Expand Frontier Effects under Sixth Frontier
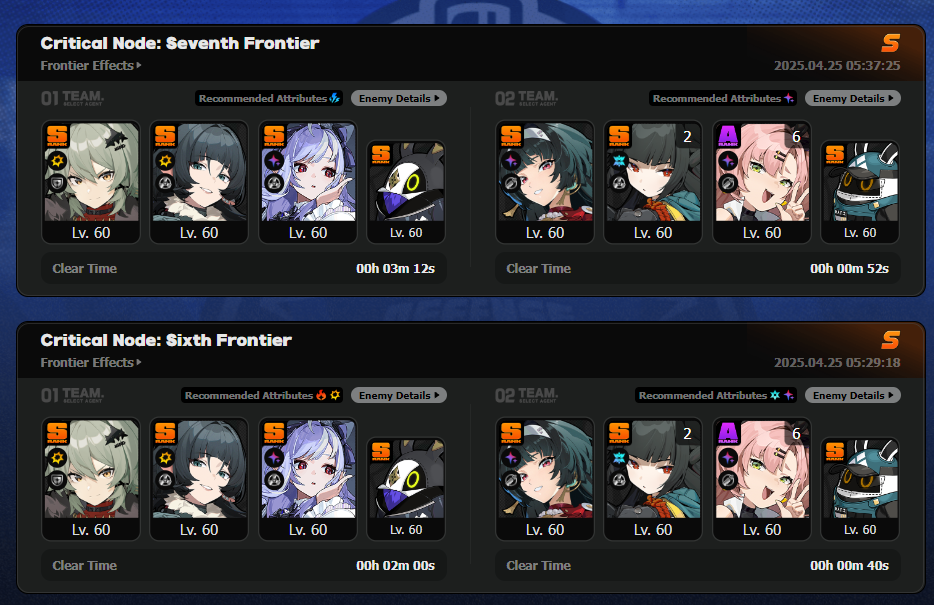This screenshot has height=605, width=934. pos(91,363)
